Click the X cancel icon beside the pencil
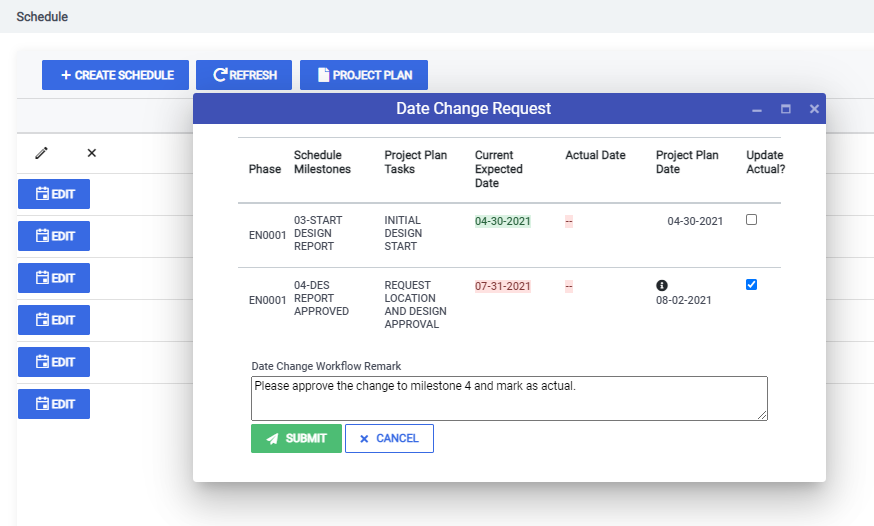The height and width of the screenshot is (526, 874). [92, 153]
